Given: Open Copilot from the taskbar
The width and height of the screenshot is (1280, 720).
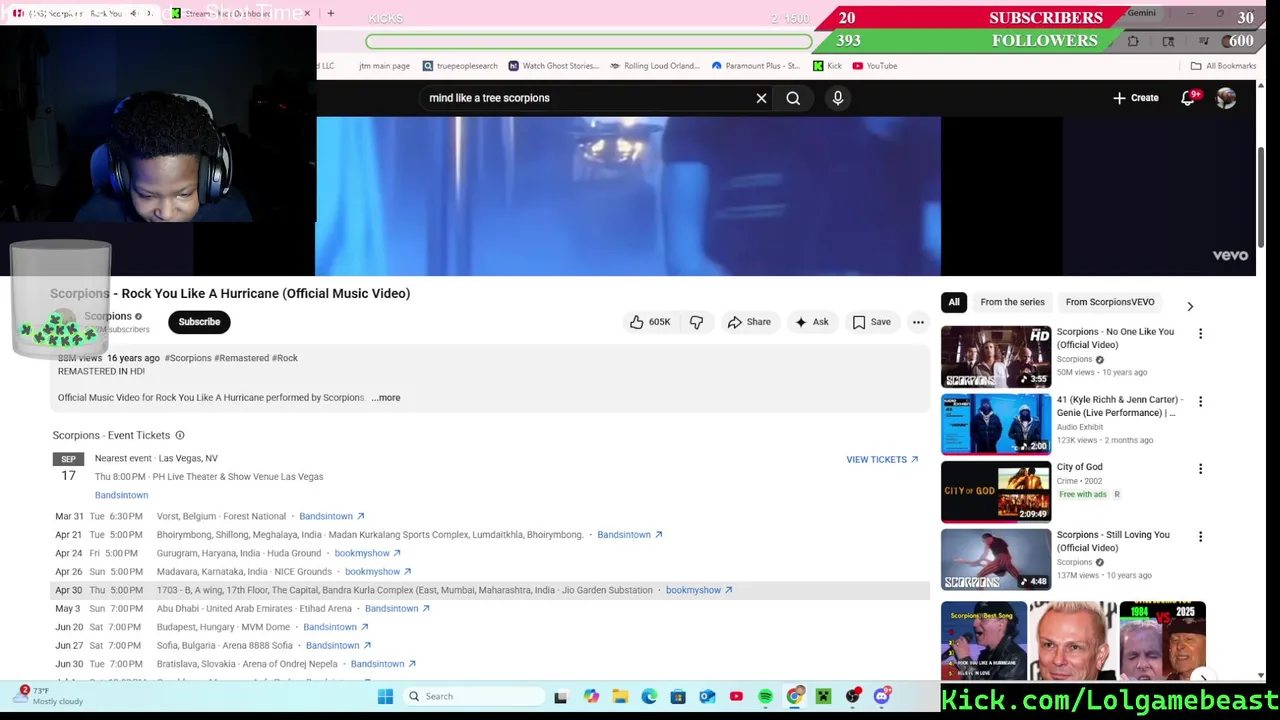Looking at the screenshot, I should click(x=591, y=696).
